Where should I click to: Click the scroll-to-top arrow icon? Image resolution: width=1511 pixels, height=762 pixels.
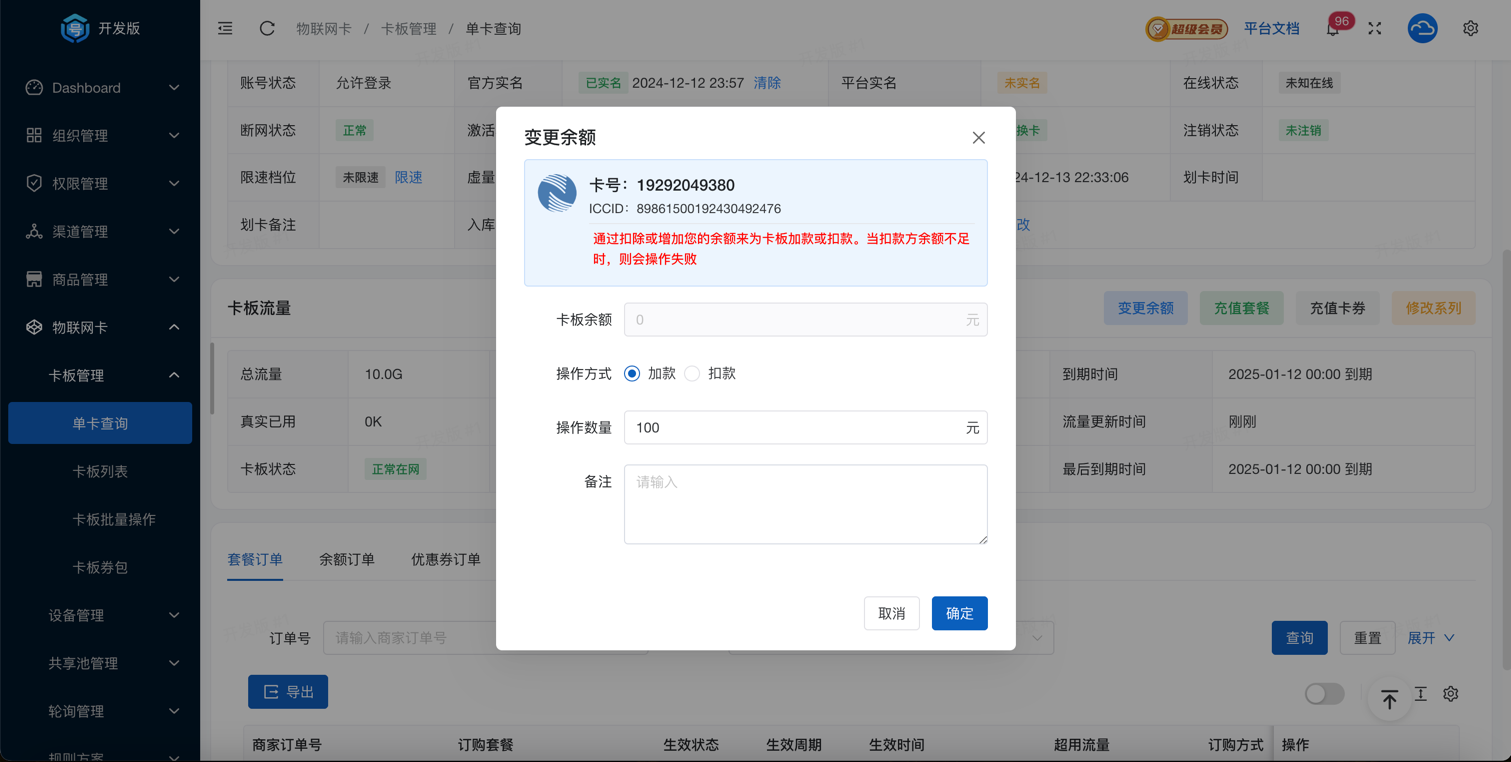(1389, 699)
